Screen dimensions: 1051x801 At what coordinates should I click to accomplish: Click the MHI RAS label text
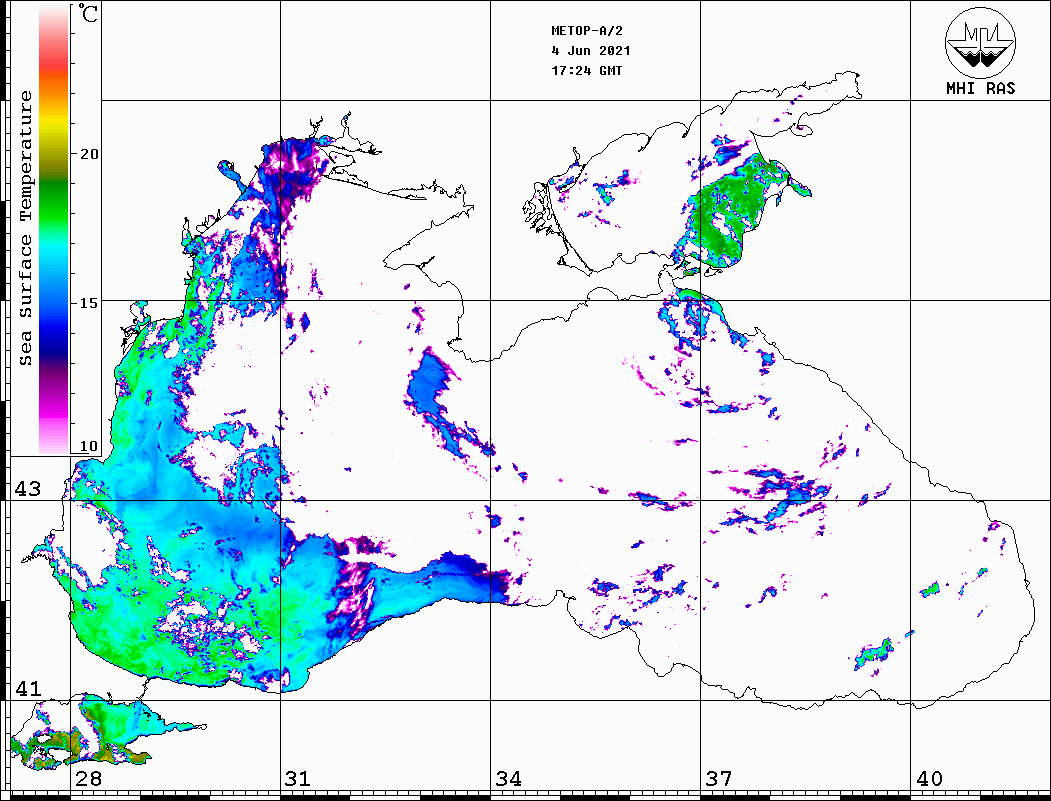[981, 88]
